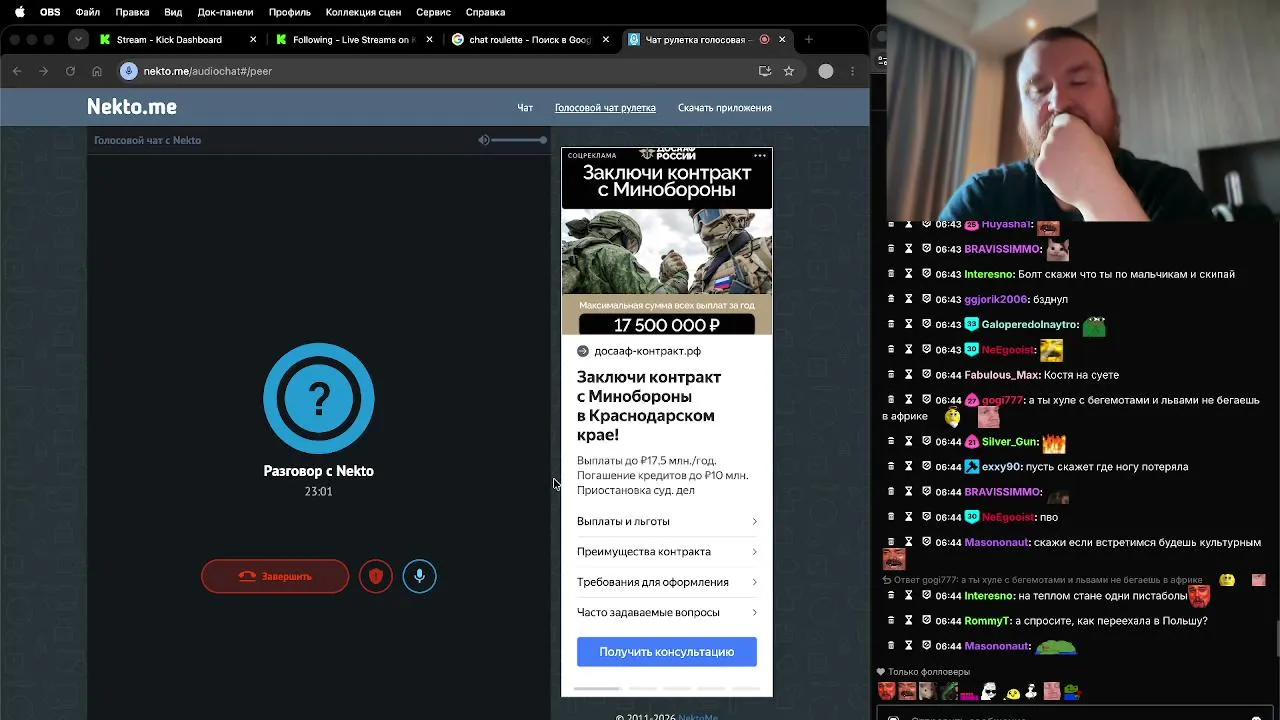Ban Fabulous_Max with the shield icon
Image resolution: width=1280 pixels, height=720 pixels.
(927, 374)
